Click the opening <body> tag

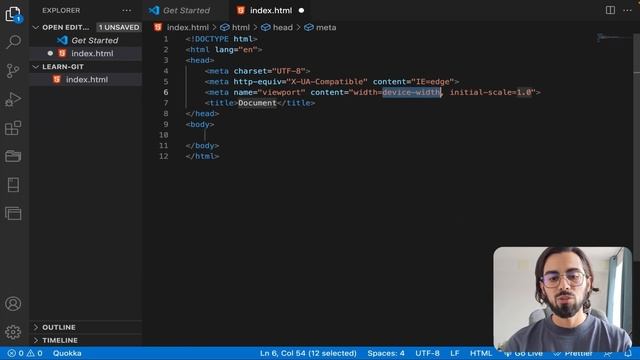(x=200, y=124)
